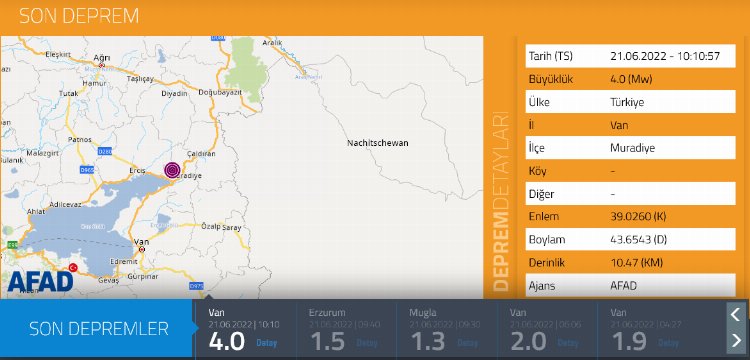Click the Ağrı city marker on the map

tap(101, 65)
